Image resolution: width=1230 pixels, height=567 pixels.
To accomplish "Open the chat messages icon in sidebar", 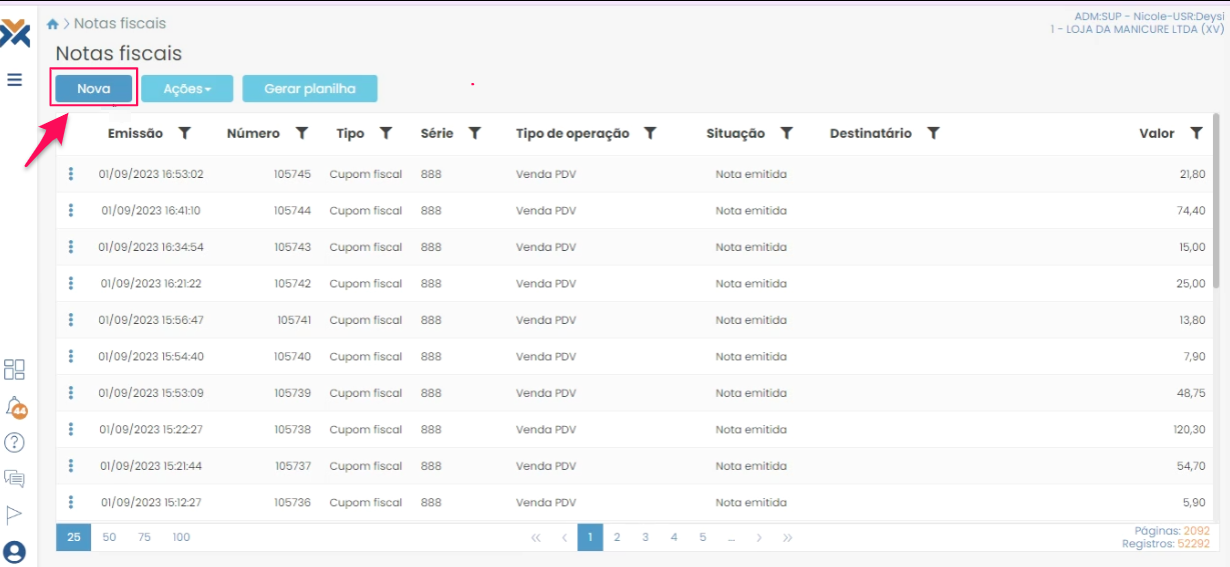I will (15, 478).
